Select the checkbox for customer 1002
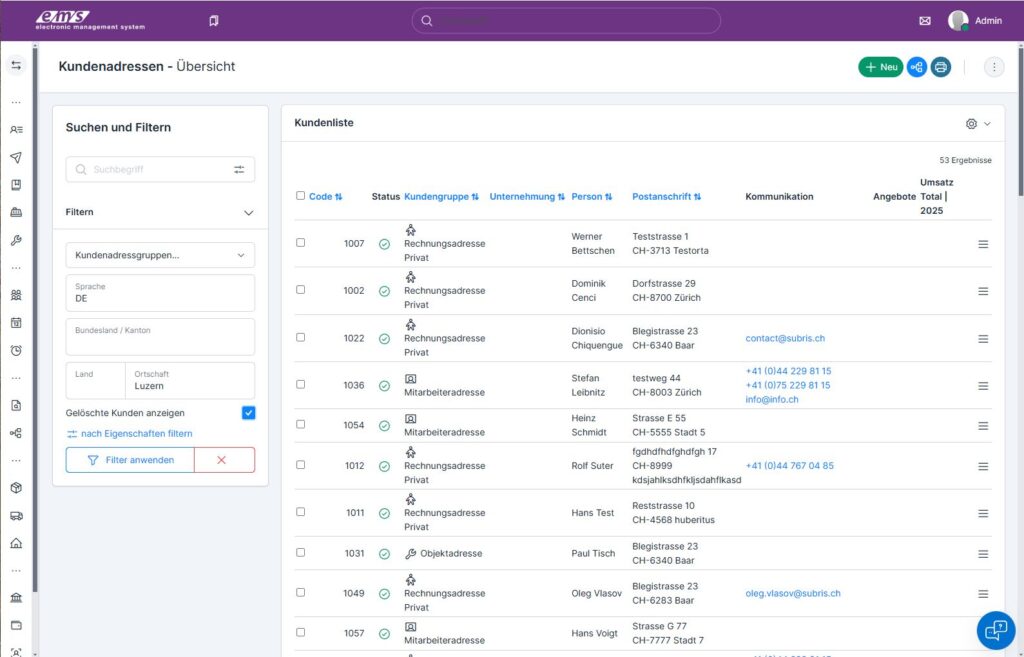 point(301,290)
